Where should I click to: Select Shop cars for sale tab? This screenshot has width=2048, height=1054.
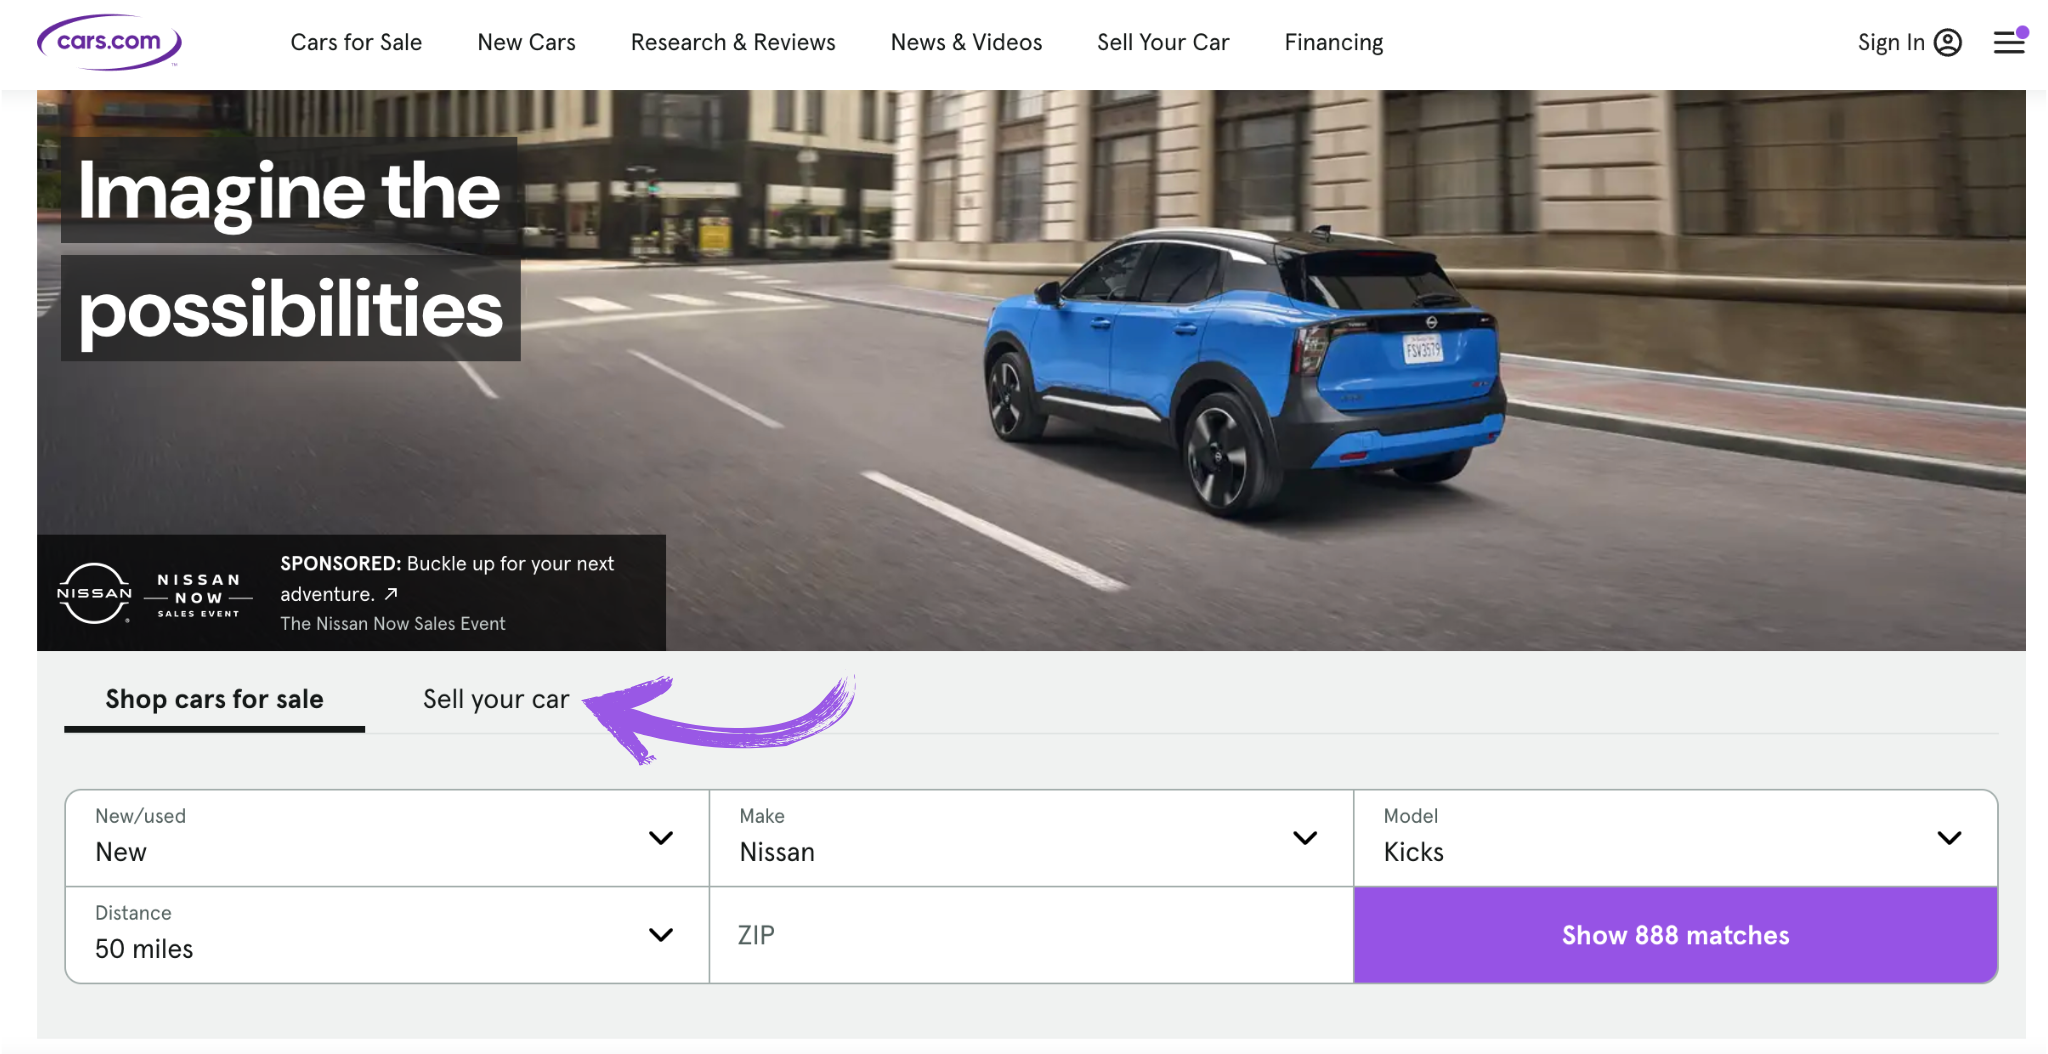(x=214, y=699)
